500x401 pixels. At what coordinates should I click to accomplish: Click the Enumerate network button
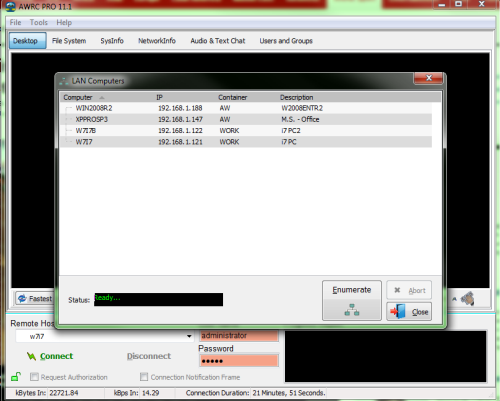352,300
